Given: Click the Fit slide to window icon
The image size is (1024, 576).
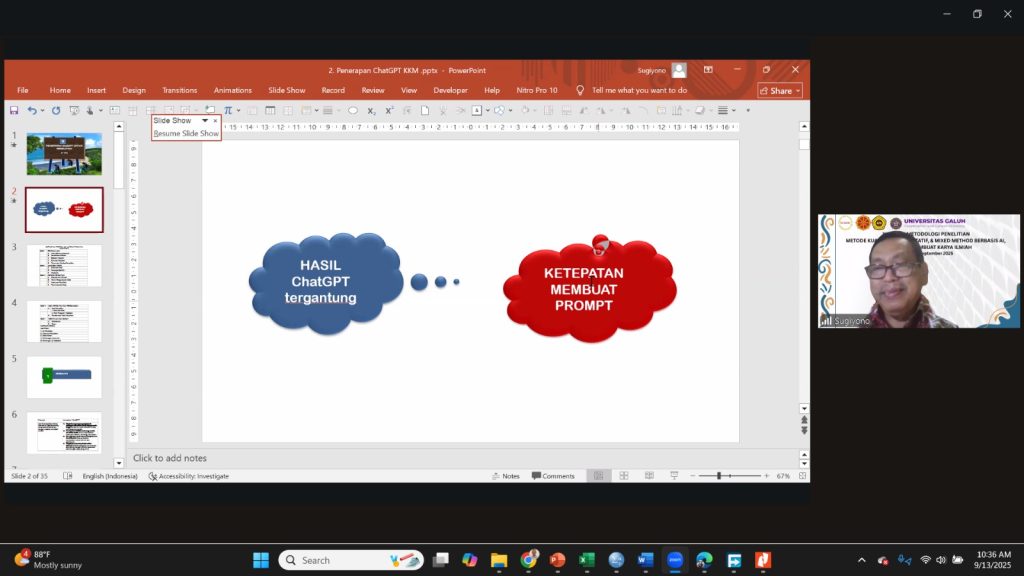Looking at the screenshot, I should (800, 476).
